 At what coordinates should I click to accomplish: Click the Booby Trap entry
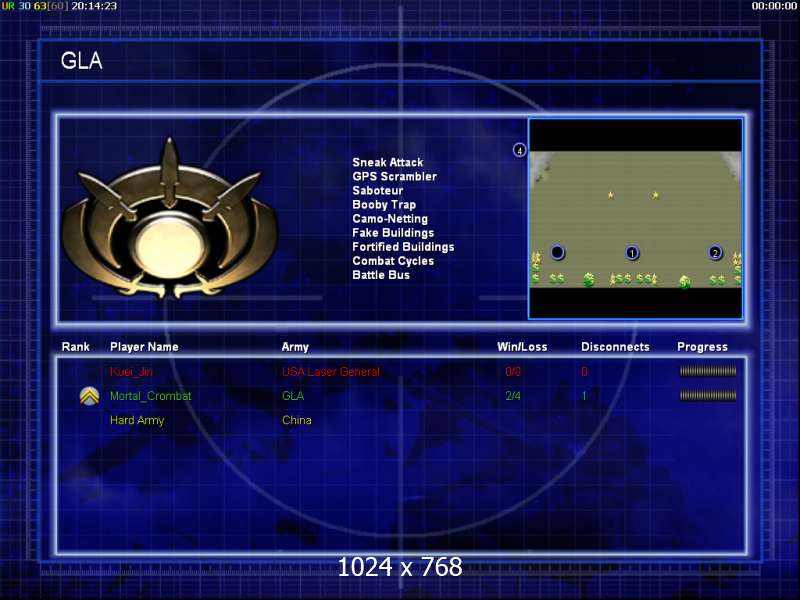pyautogui.click(x=384, y=205)
